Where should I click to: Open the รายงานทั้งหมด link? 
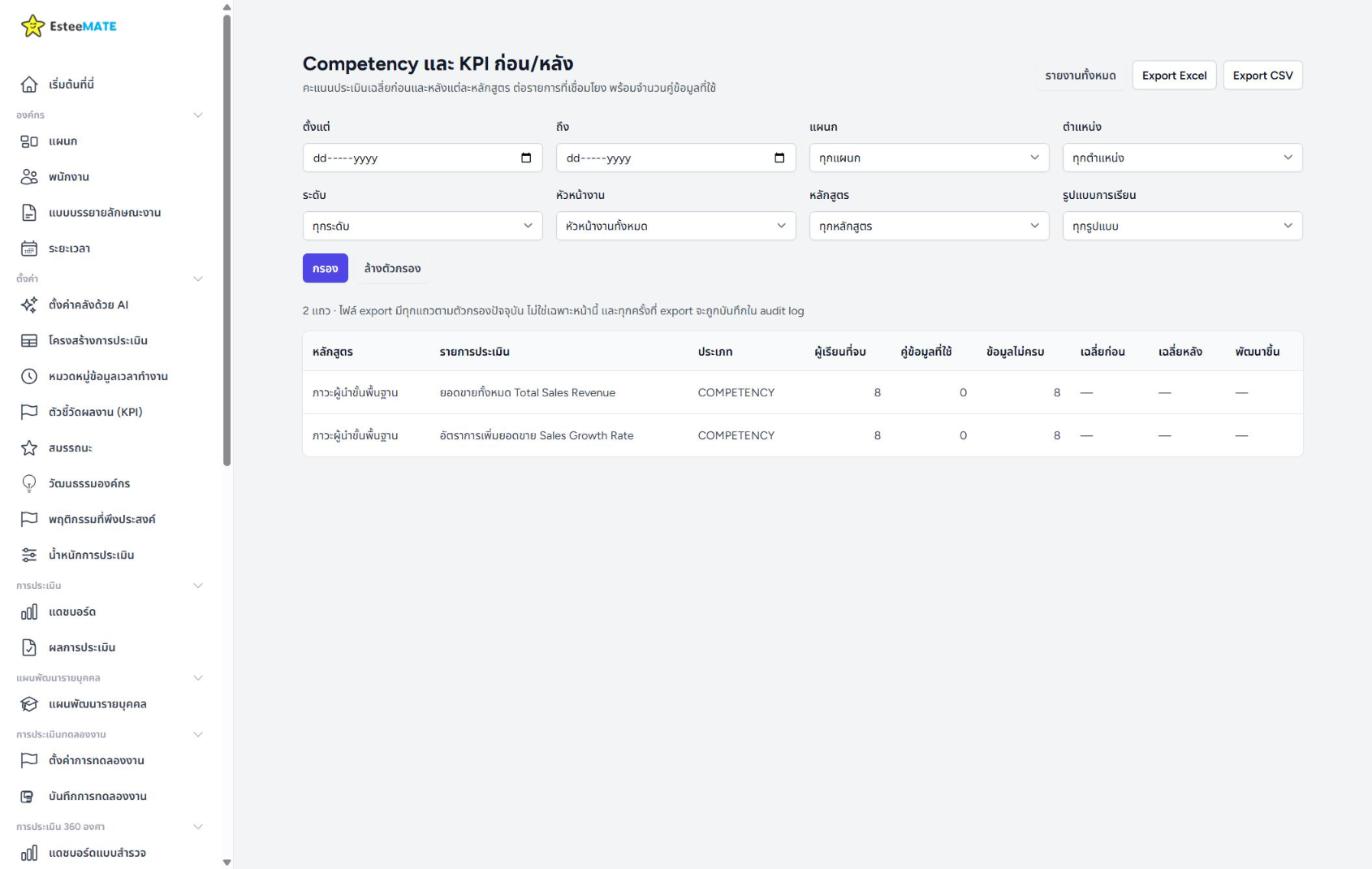1080,76
